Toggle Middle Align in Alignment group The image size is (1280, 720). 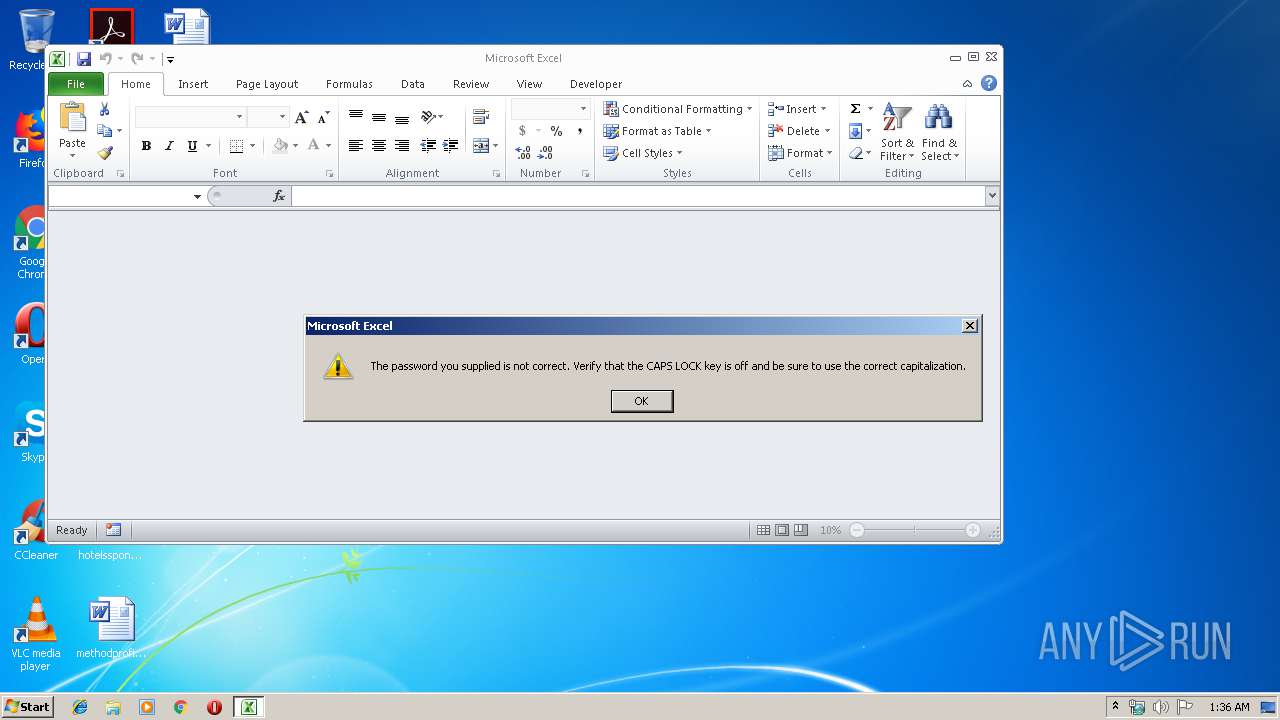click(379, 117)
